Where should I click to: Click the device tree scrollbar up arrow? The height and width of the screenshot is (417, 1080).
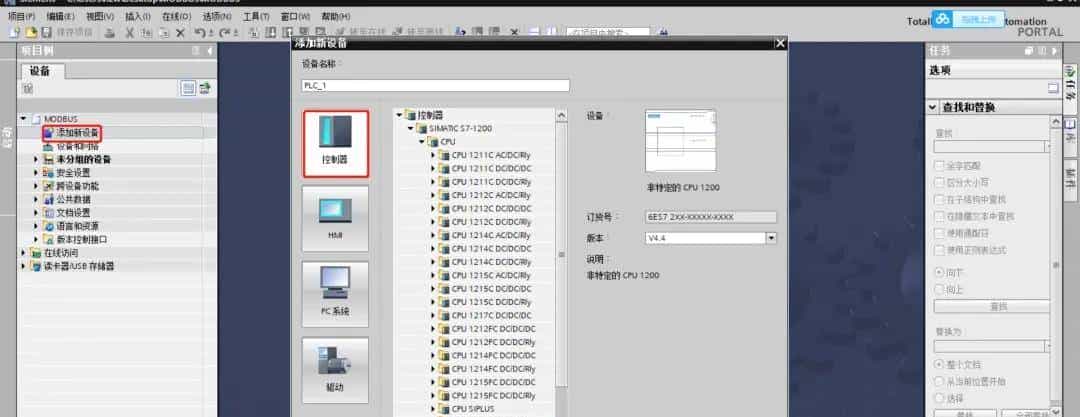pyautogui.click(x=561, y=116)
